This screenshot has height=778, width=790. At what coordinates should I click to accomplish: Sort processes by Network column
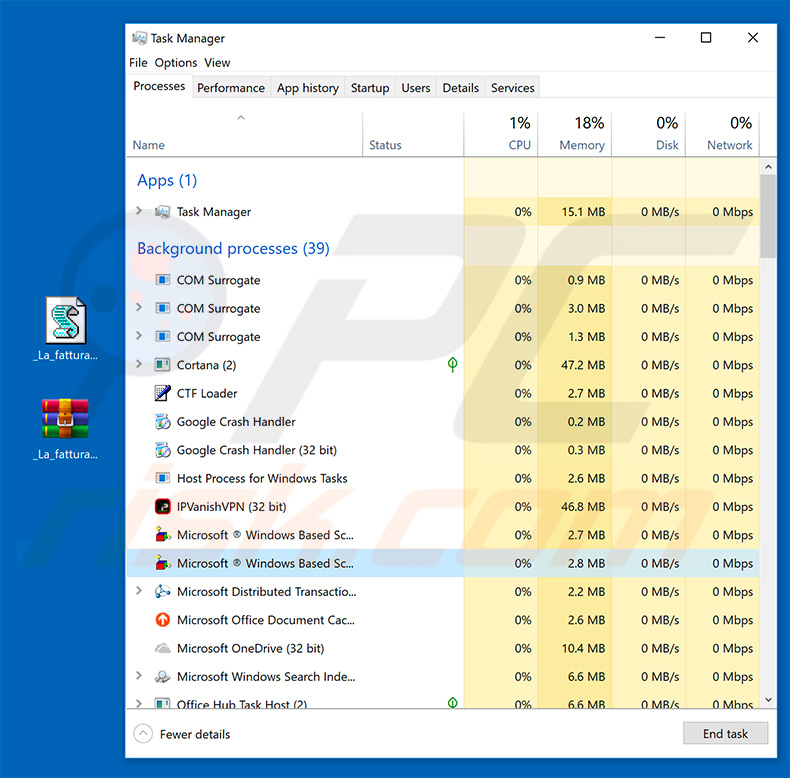coord(722,134)
